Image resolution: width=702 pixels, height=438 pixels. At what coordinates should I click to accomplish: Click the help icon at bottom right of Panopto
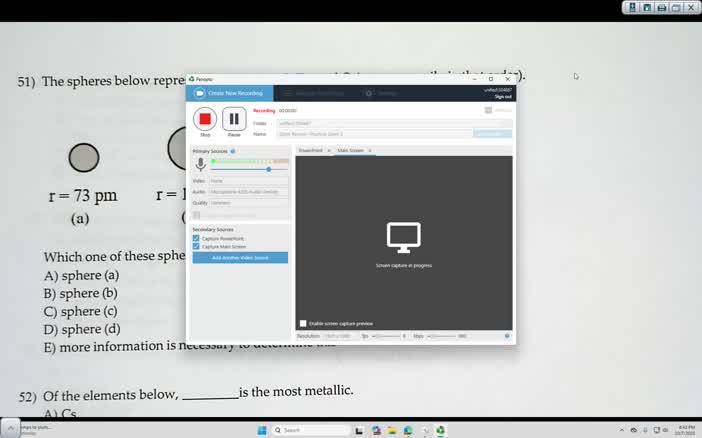[507, 336]
